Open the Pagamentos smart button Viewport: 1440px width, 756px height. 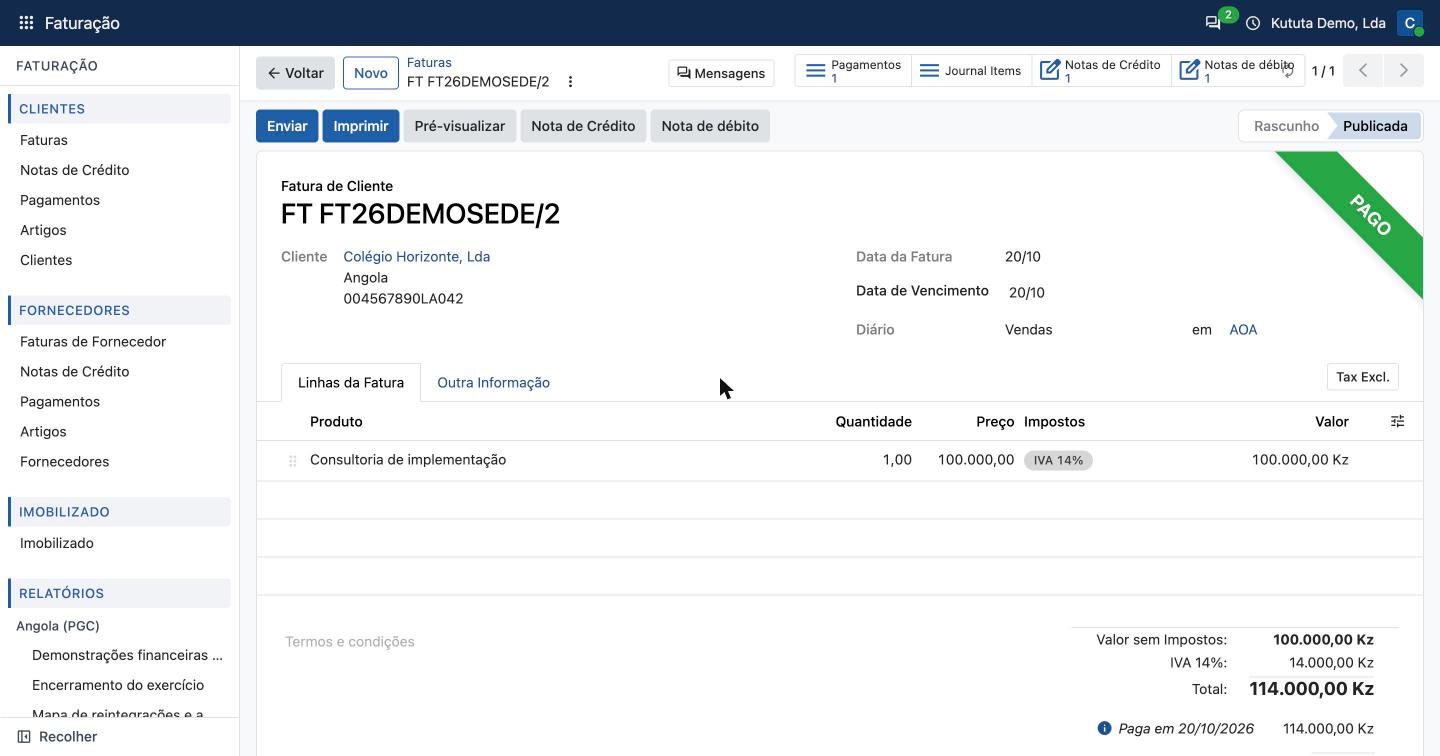853,71
